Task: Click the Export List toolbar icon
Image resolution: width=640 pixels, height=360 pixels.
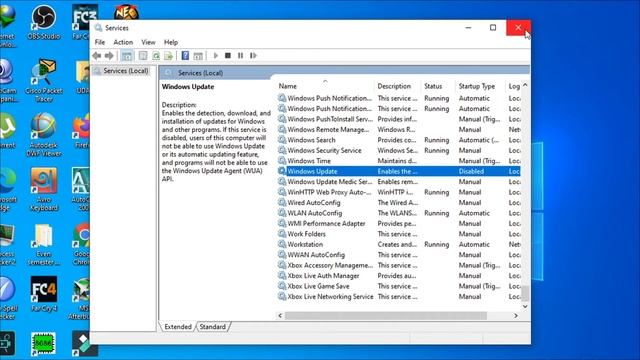Action: point(168,56)
